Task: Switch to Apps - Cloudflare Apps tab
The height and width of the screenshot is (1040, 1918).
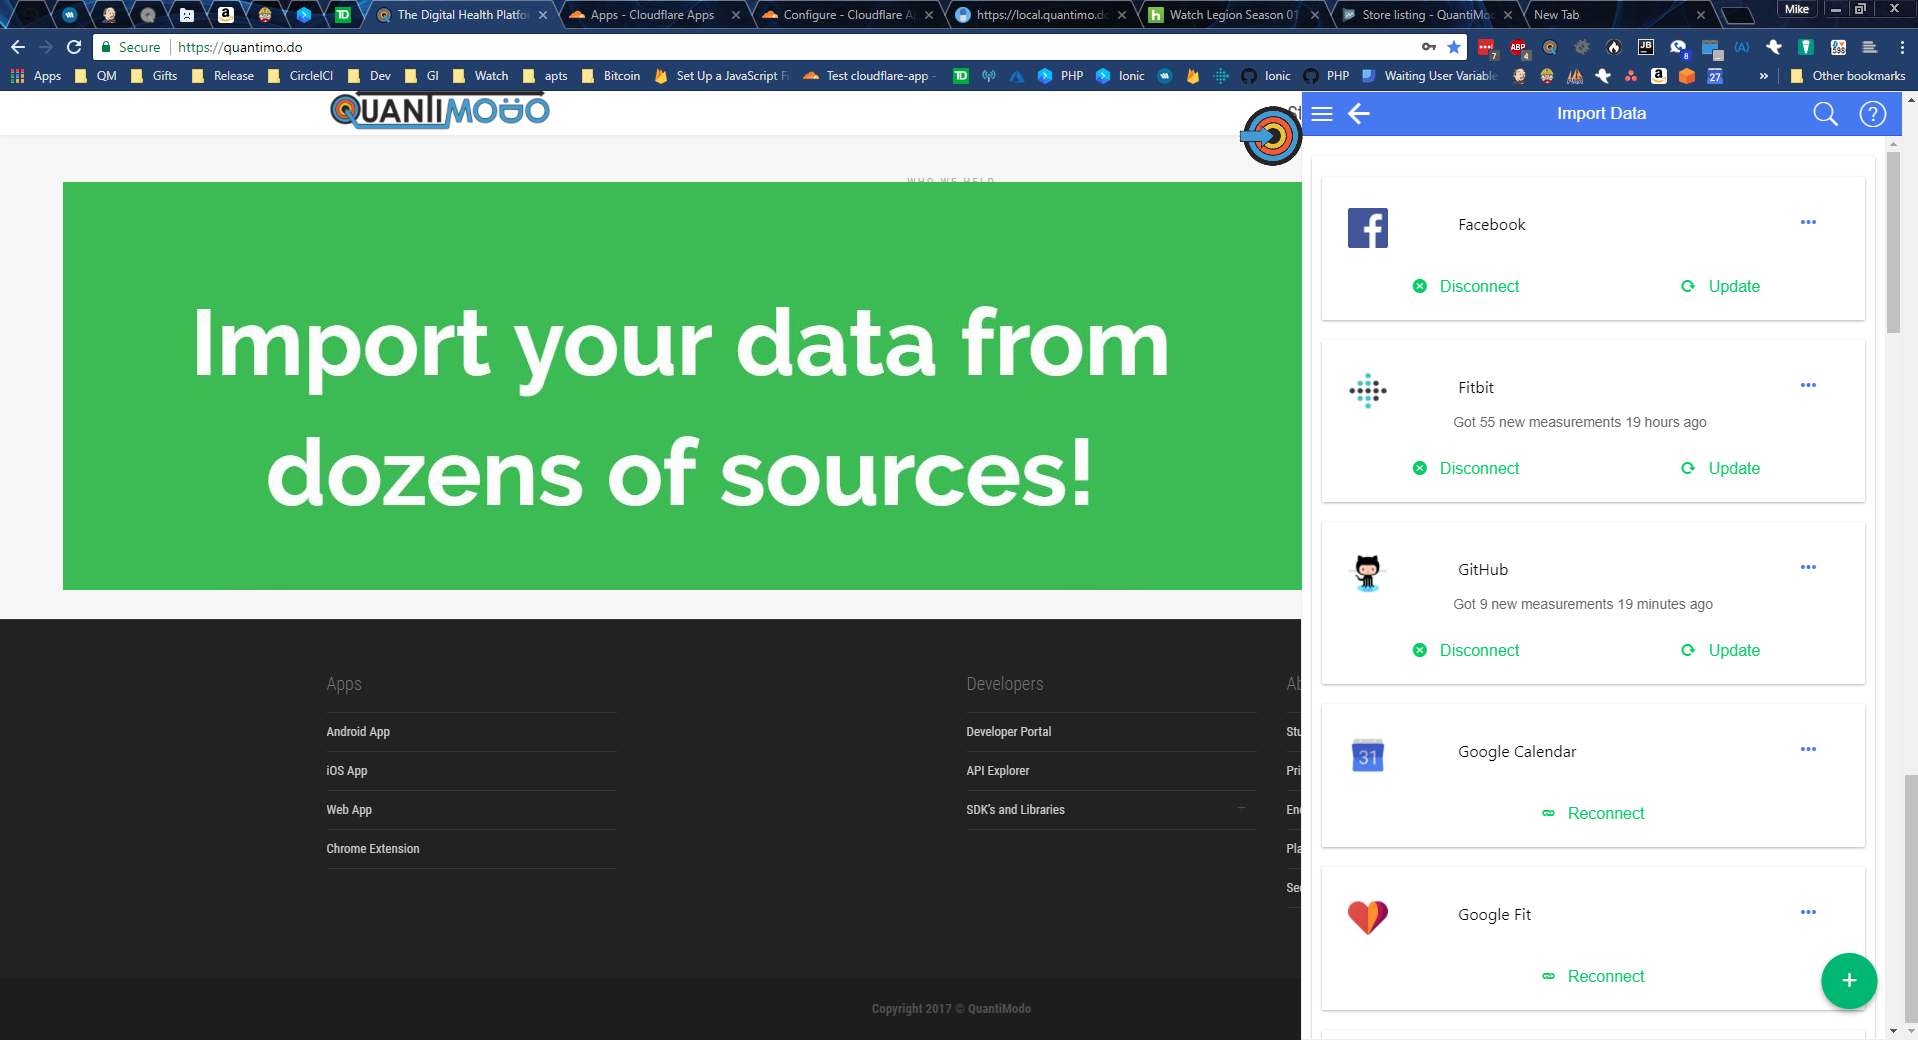Action: pyautogui.click(x=652, y=15)
